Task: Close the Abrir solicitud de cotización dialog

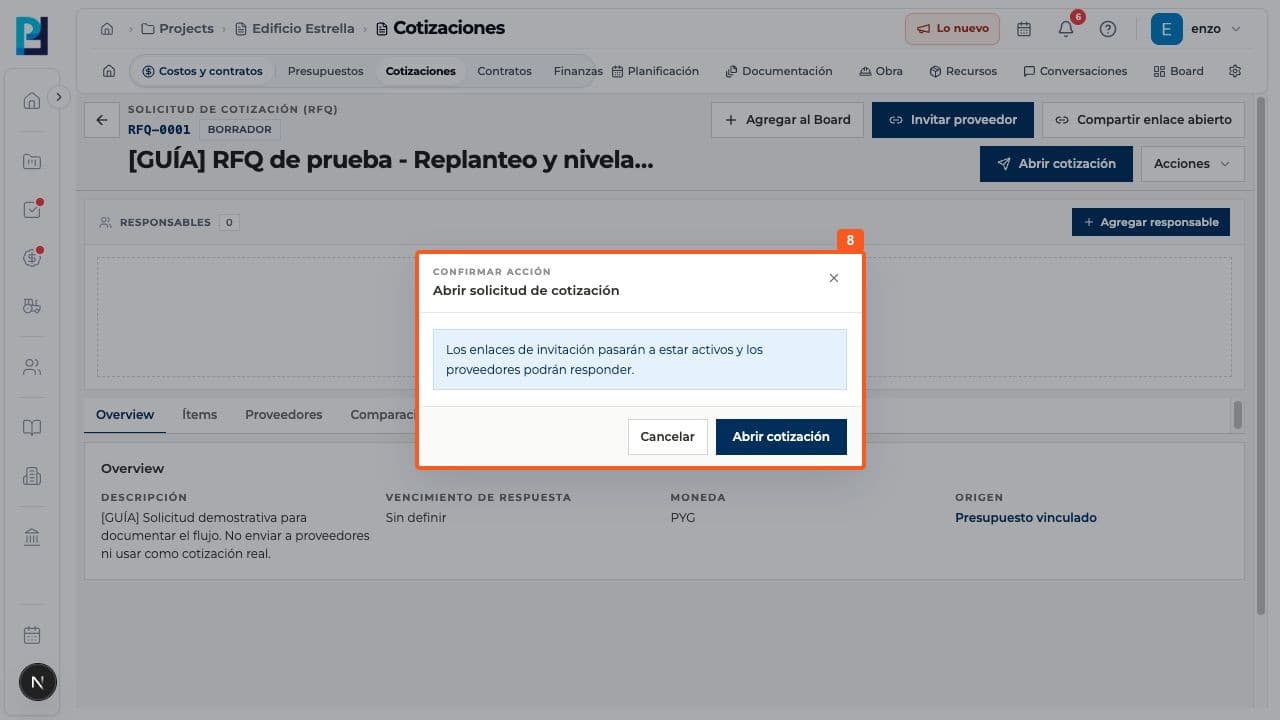Action: [x=834, y=278]
